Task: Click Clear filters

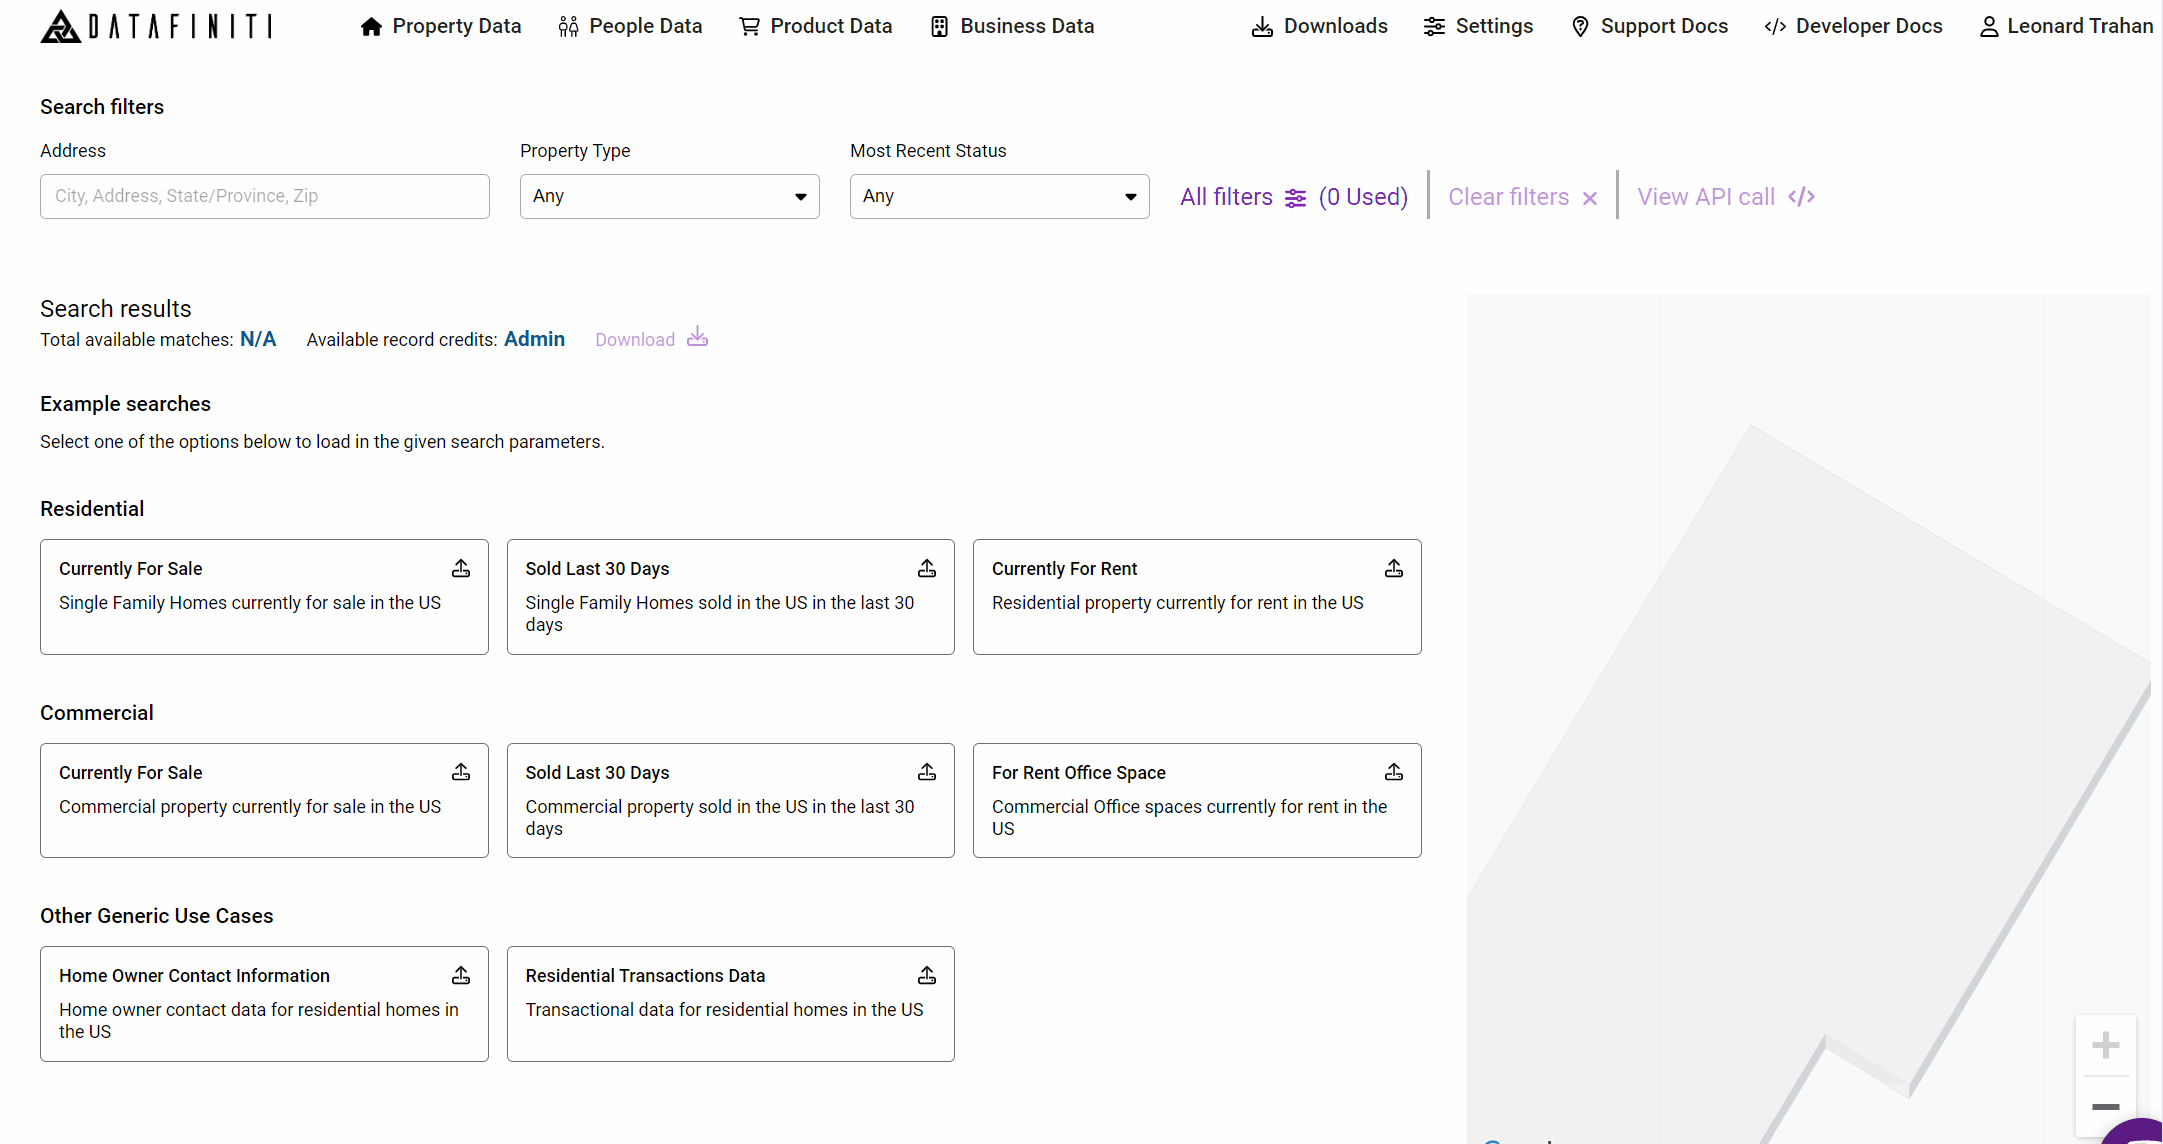Action: tap(1522, 197)
